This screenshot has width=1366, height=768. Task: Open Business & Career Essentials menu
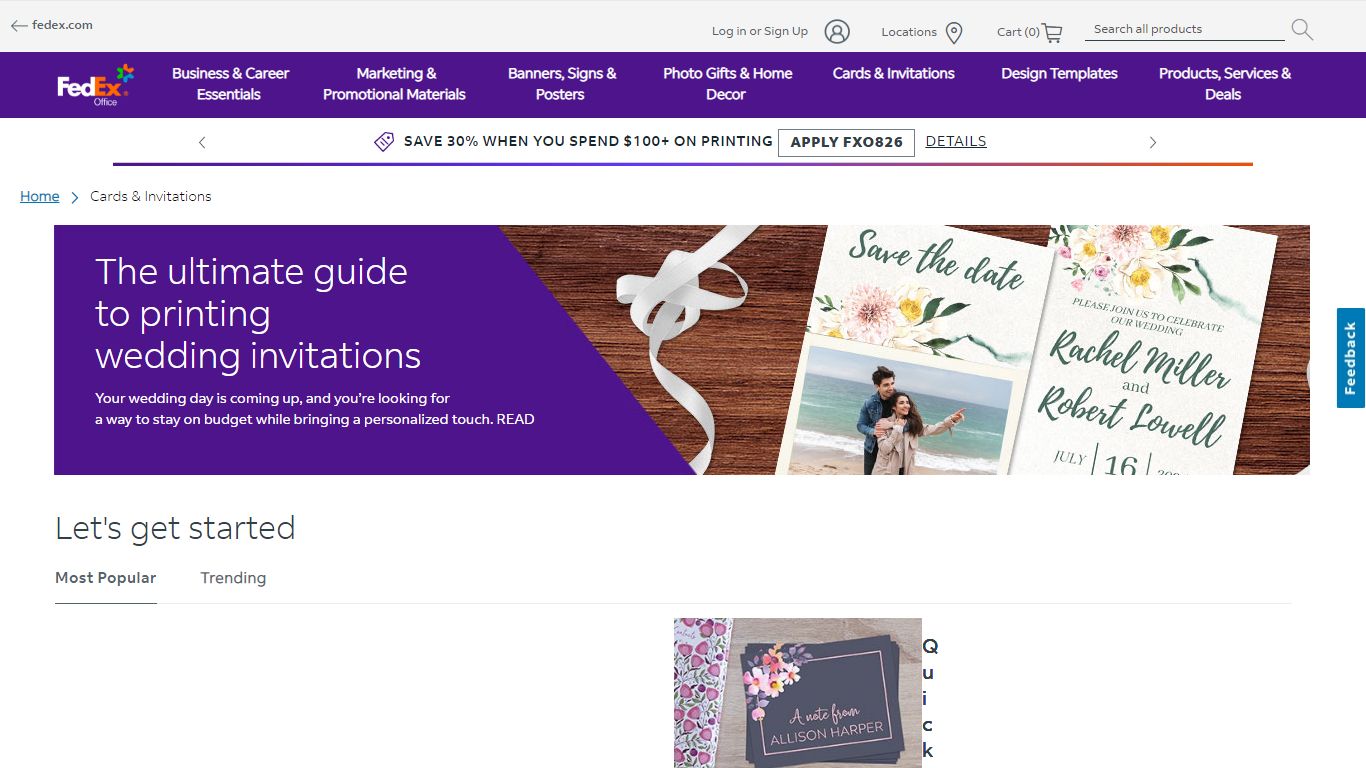click(x=230, y=84)
